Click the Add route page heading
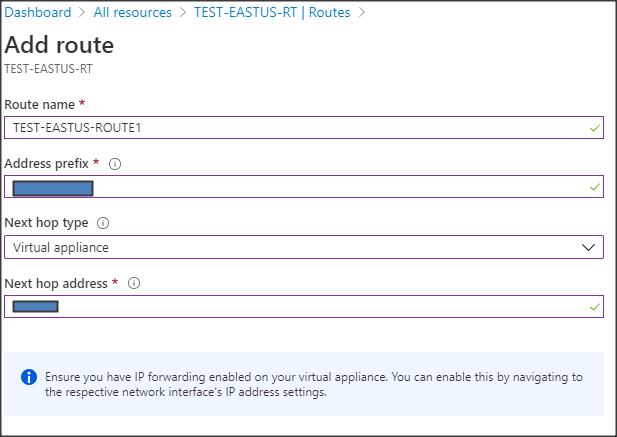This screenshot has height=437, width=617. pos(60,45)
